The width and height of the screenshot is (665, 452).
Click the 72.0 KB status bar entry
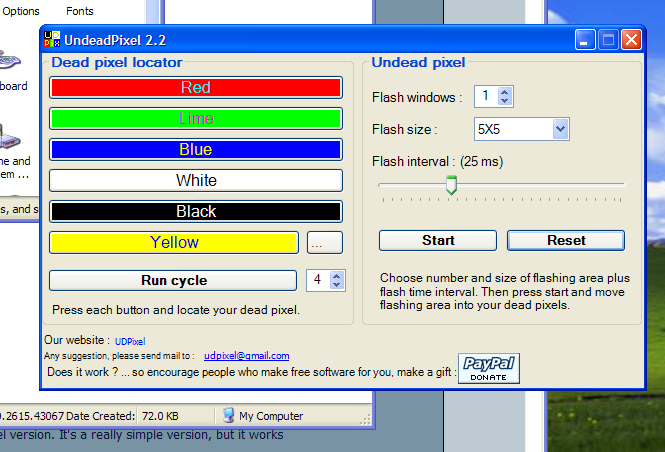pyautogui.click(x=160, y=416)
